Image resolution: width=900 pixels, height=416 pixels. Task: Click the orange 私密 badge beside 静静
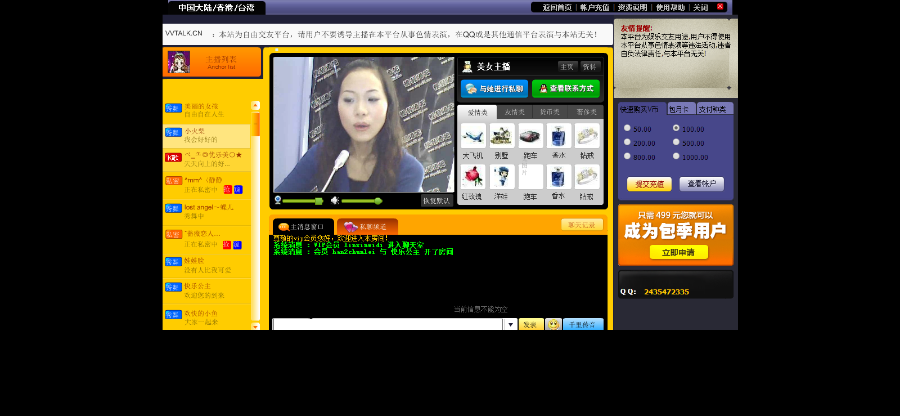[x=173, y=181]
